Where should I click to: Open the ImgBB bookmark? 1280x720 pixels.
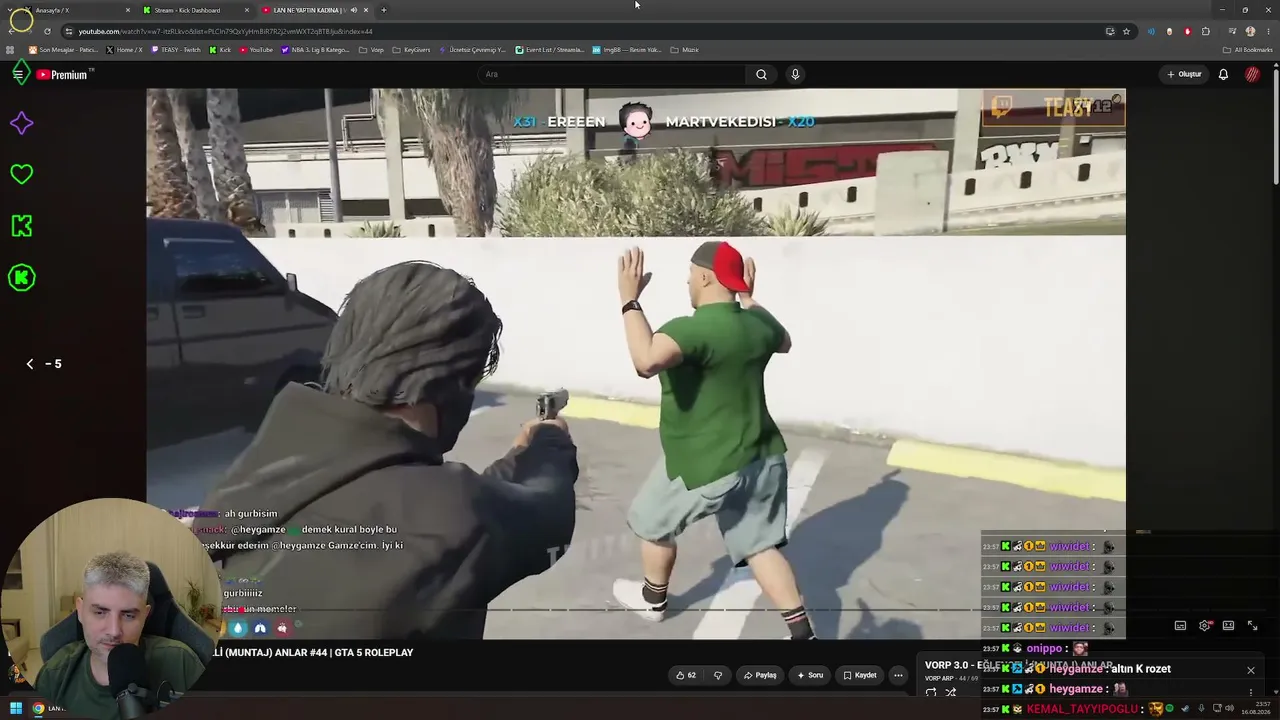[x=627, y=50]
